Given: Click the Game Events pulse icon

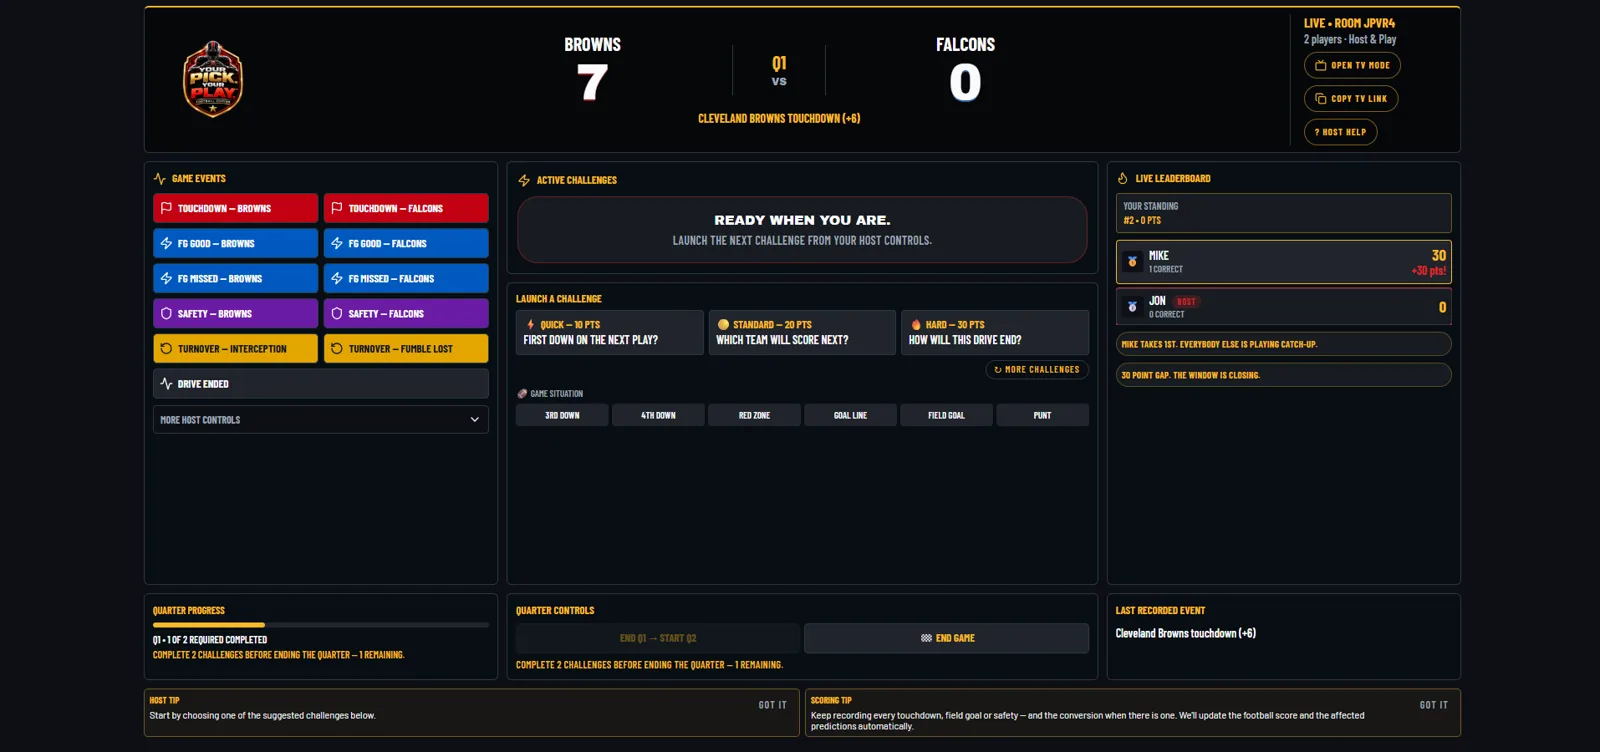Looking at the screenshot, I should 159,178.
